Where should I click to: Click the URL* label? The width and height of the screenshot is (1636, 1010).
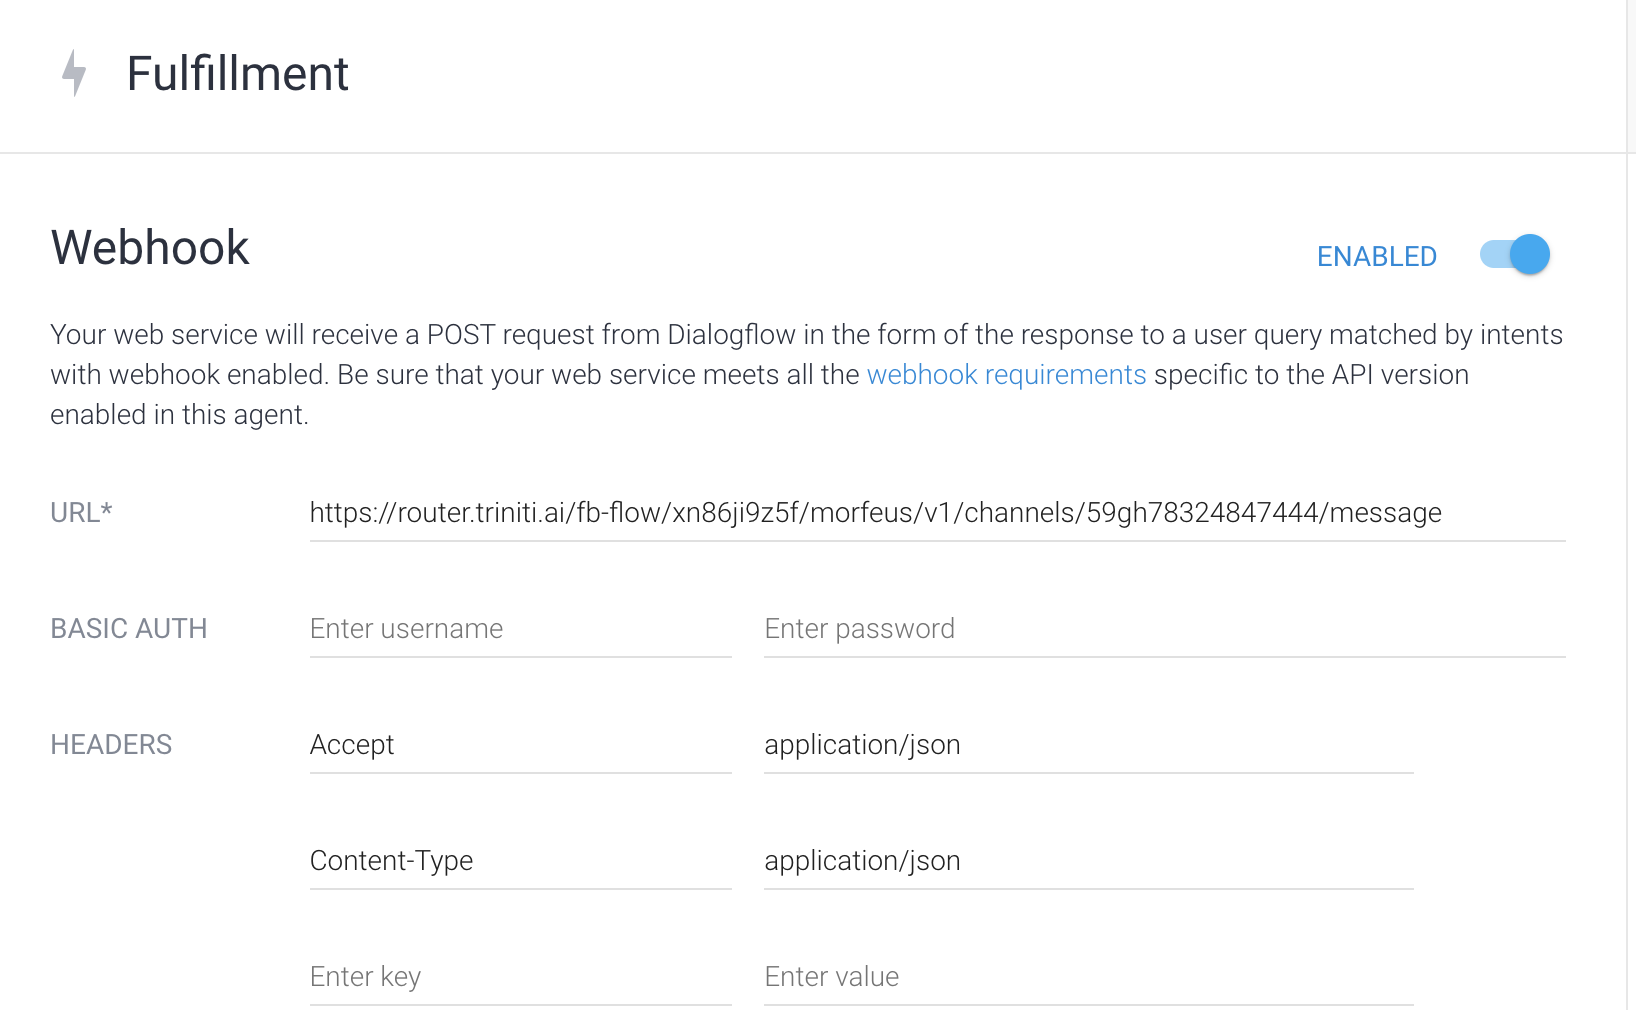click(x=81, y=513)
